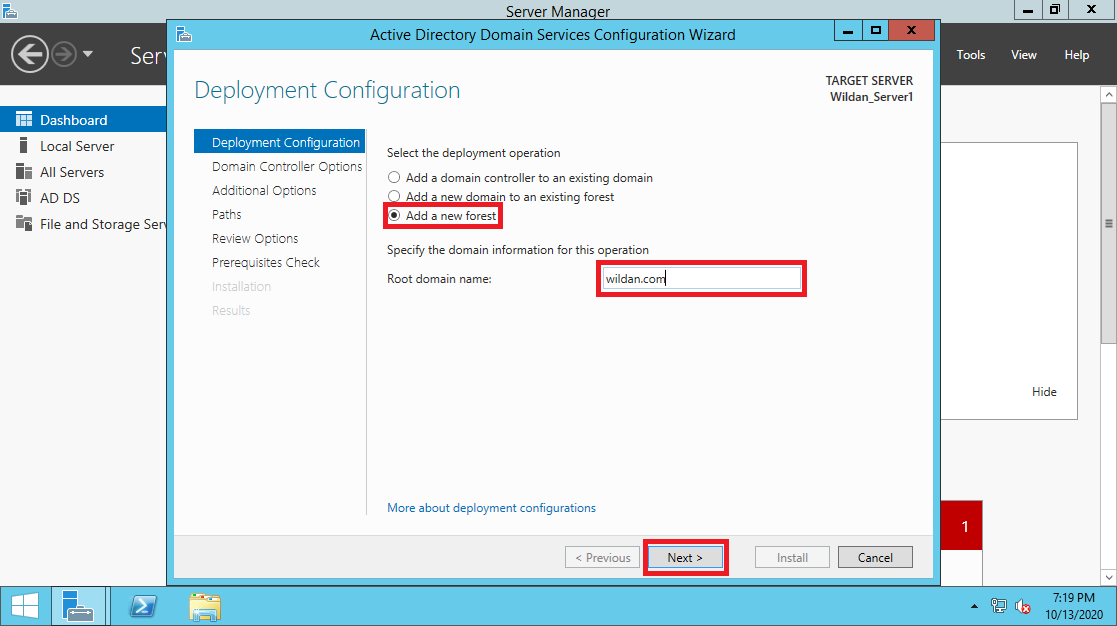Click the wizard title bar icon
The width and height of the screenshot is (1117, 626).
click(185, 34)
